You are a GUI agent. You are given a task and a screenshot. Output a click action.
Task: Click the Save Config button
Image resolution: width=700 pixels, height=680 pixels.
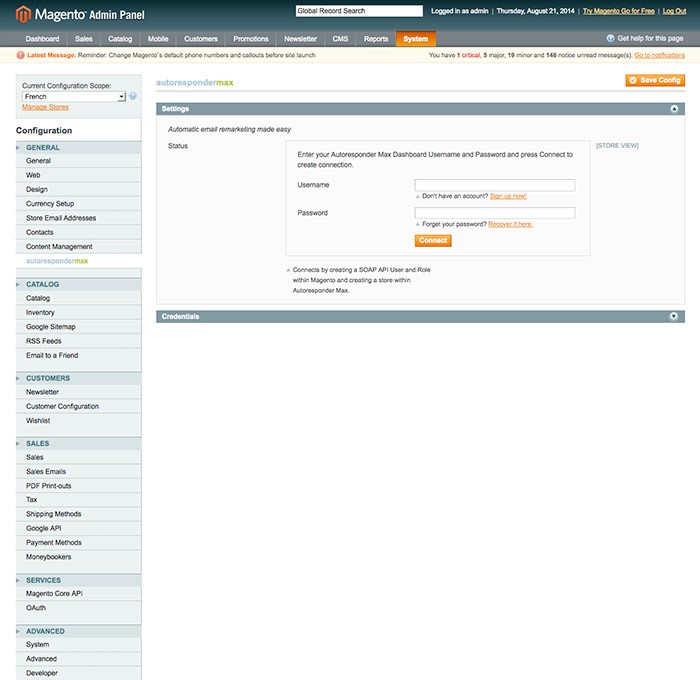coord(655,80)
